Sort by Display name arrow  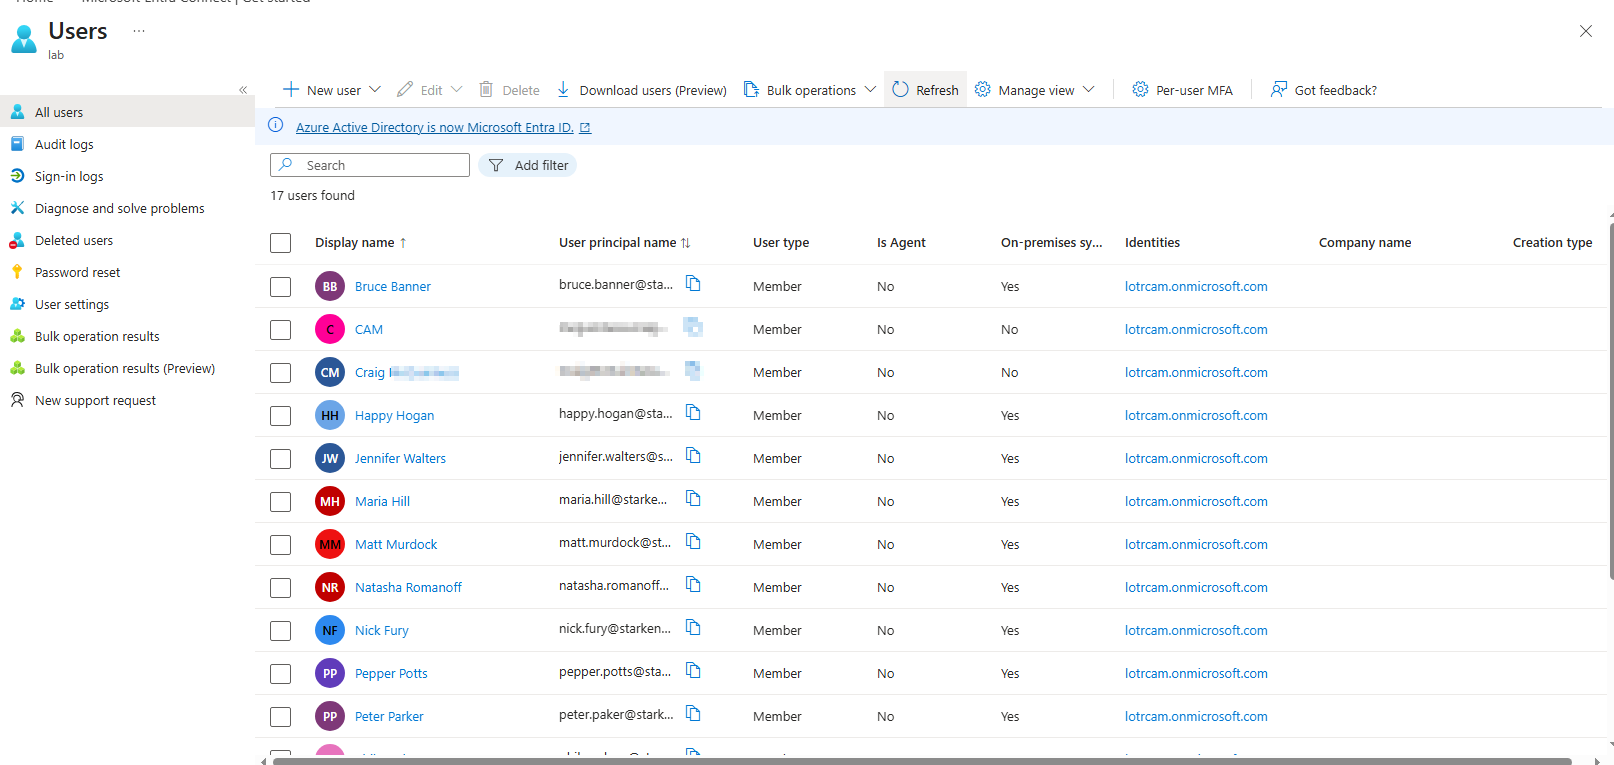point(403,243)
